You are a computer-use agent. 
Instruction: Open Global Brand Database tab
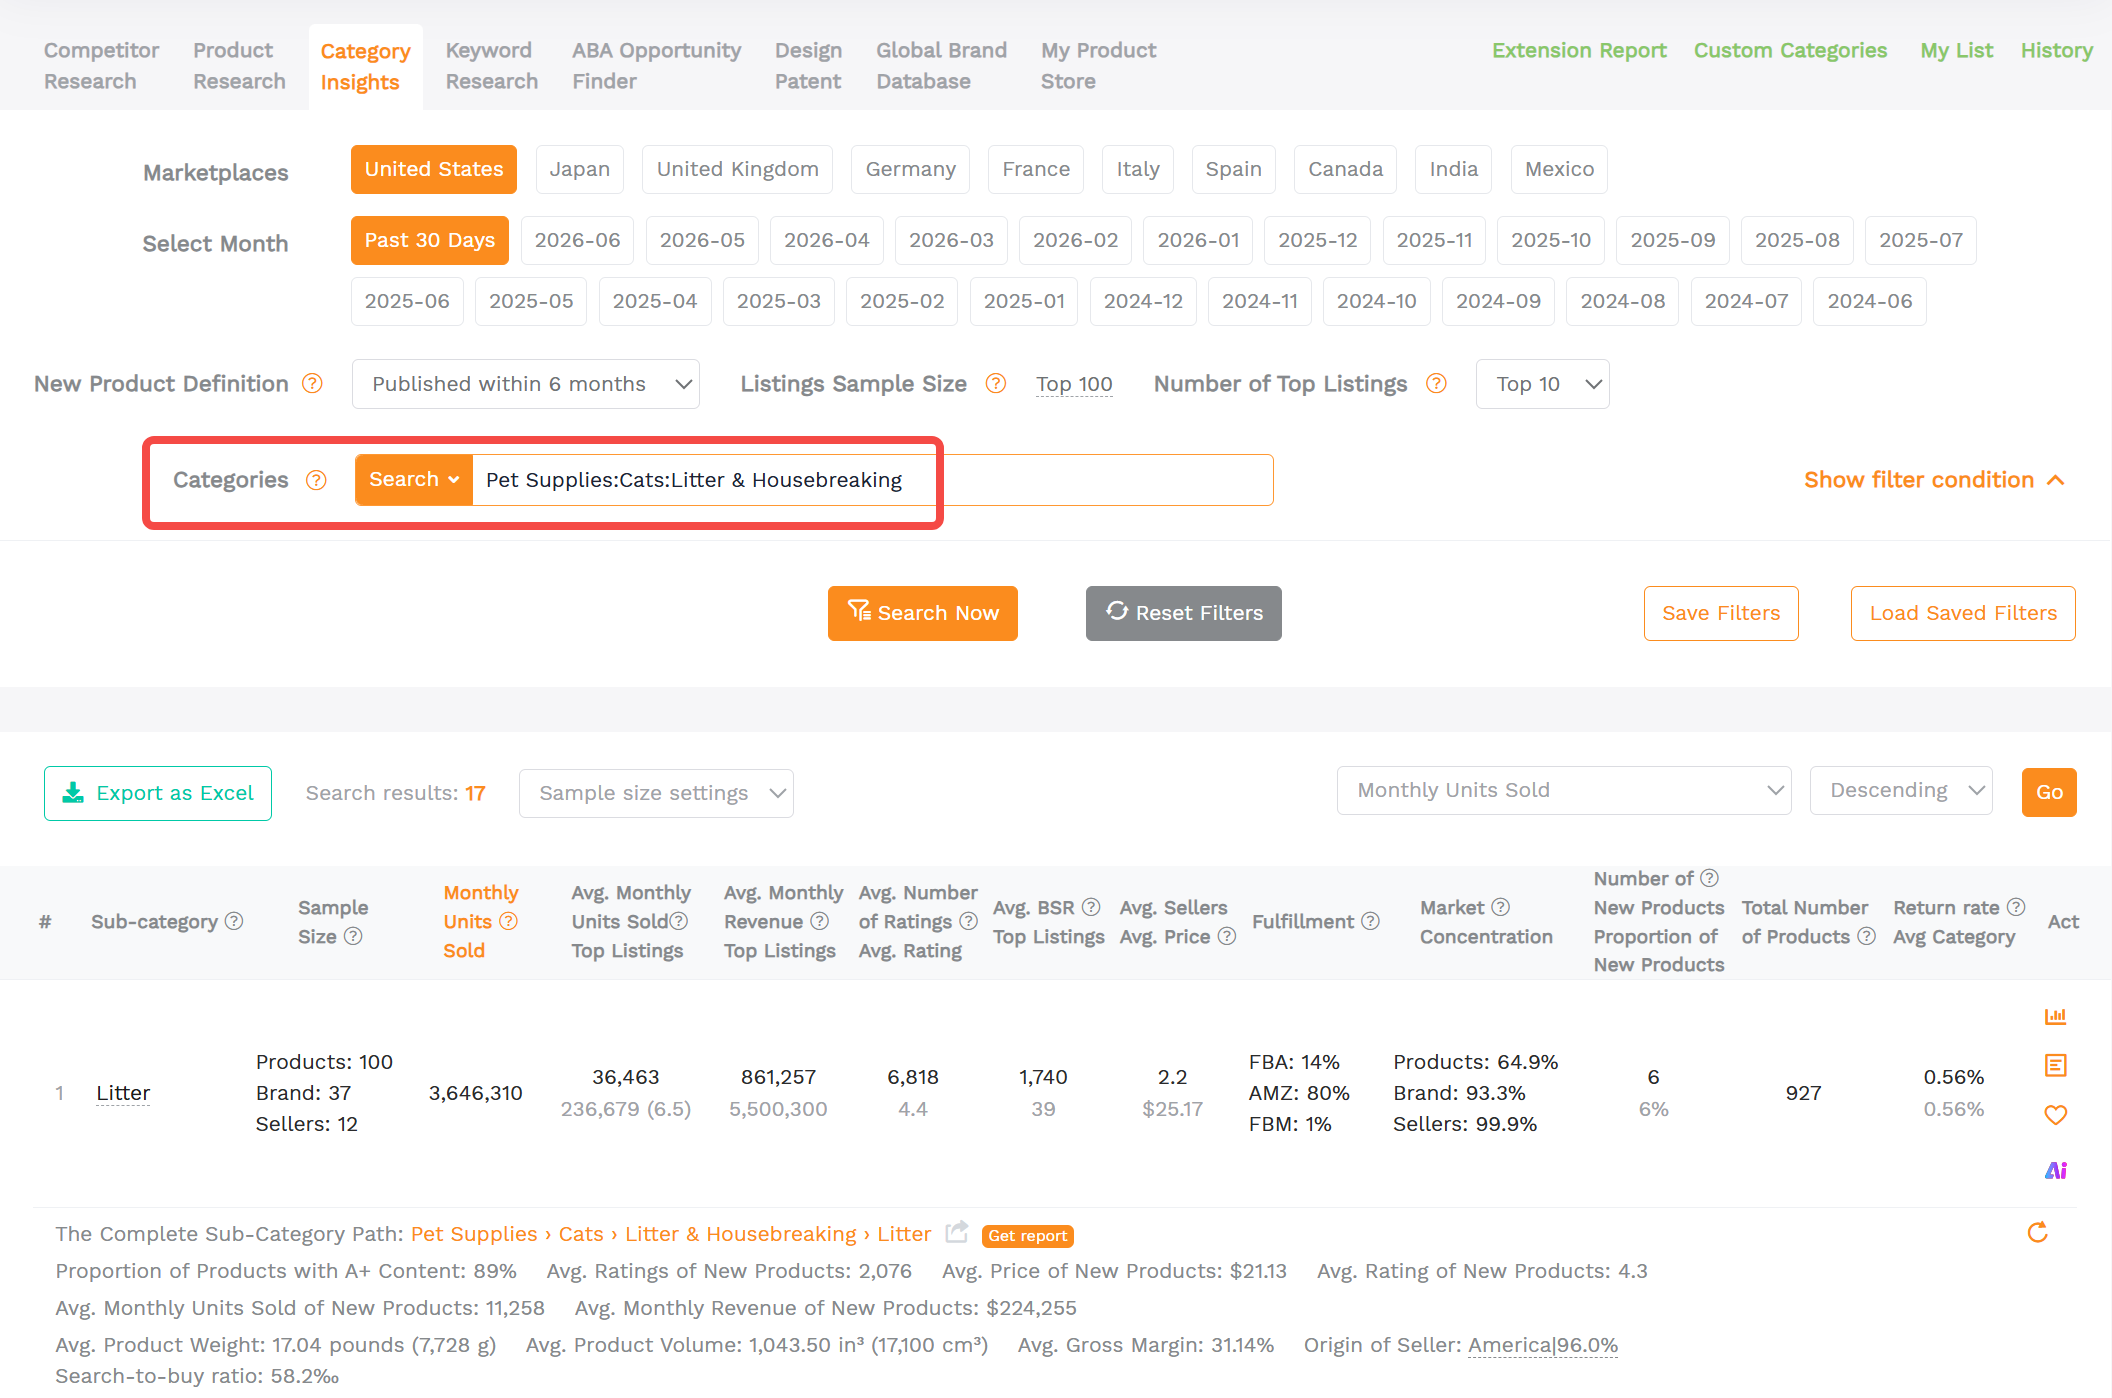coord(941,65)
